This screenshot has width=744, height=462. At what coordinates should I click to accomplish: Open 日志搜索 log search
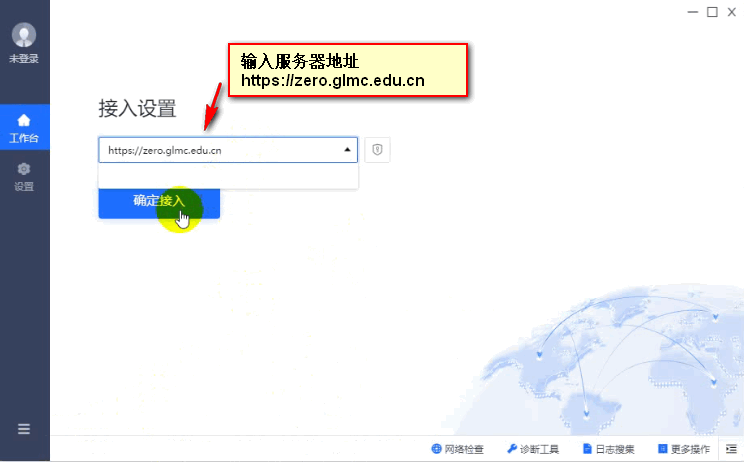pyautogui.click(x=608, y=449)
